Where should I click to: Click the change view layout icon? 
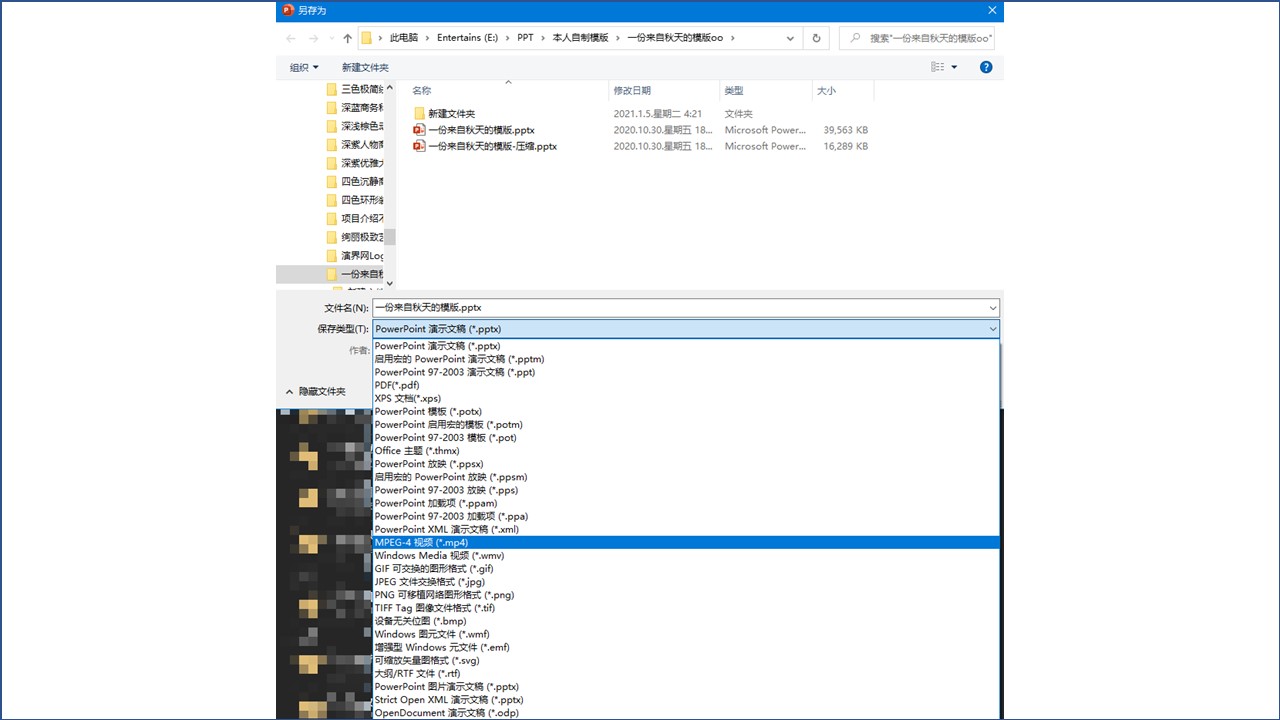938,67
